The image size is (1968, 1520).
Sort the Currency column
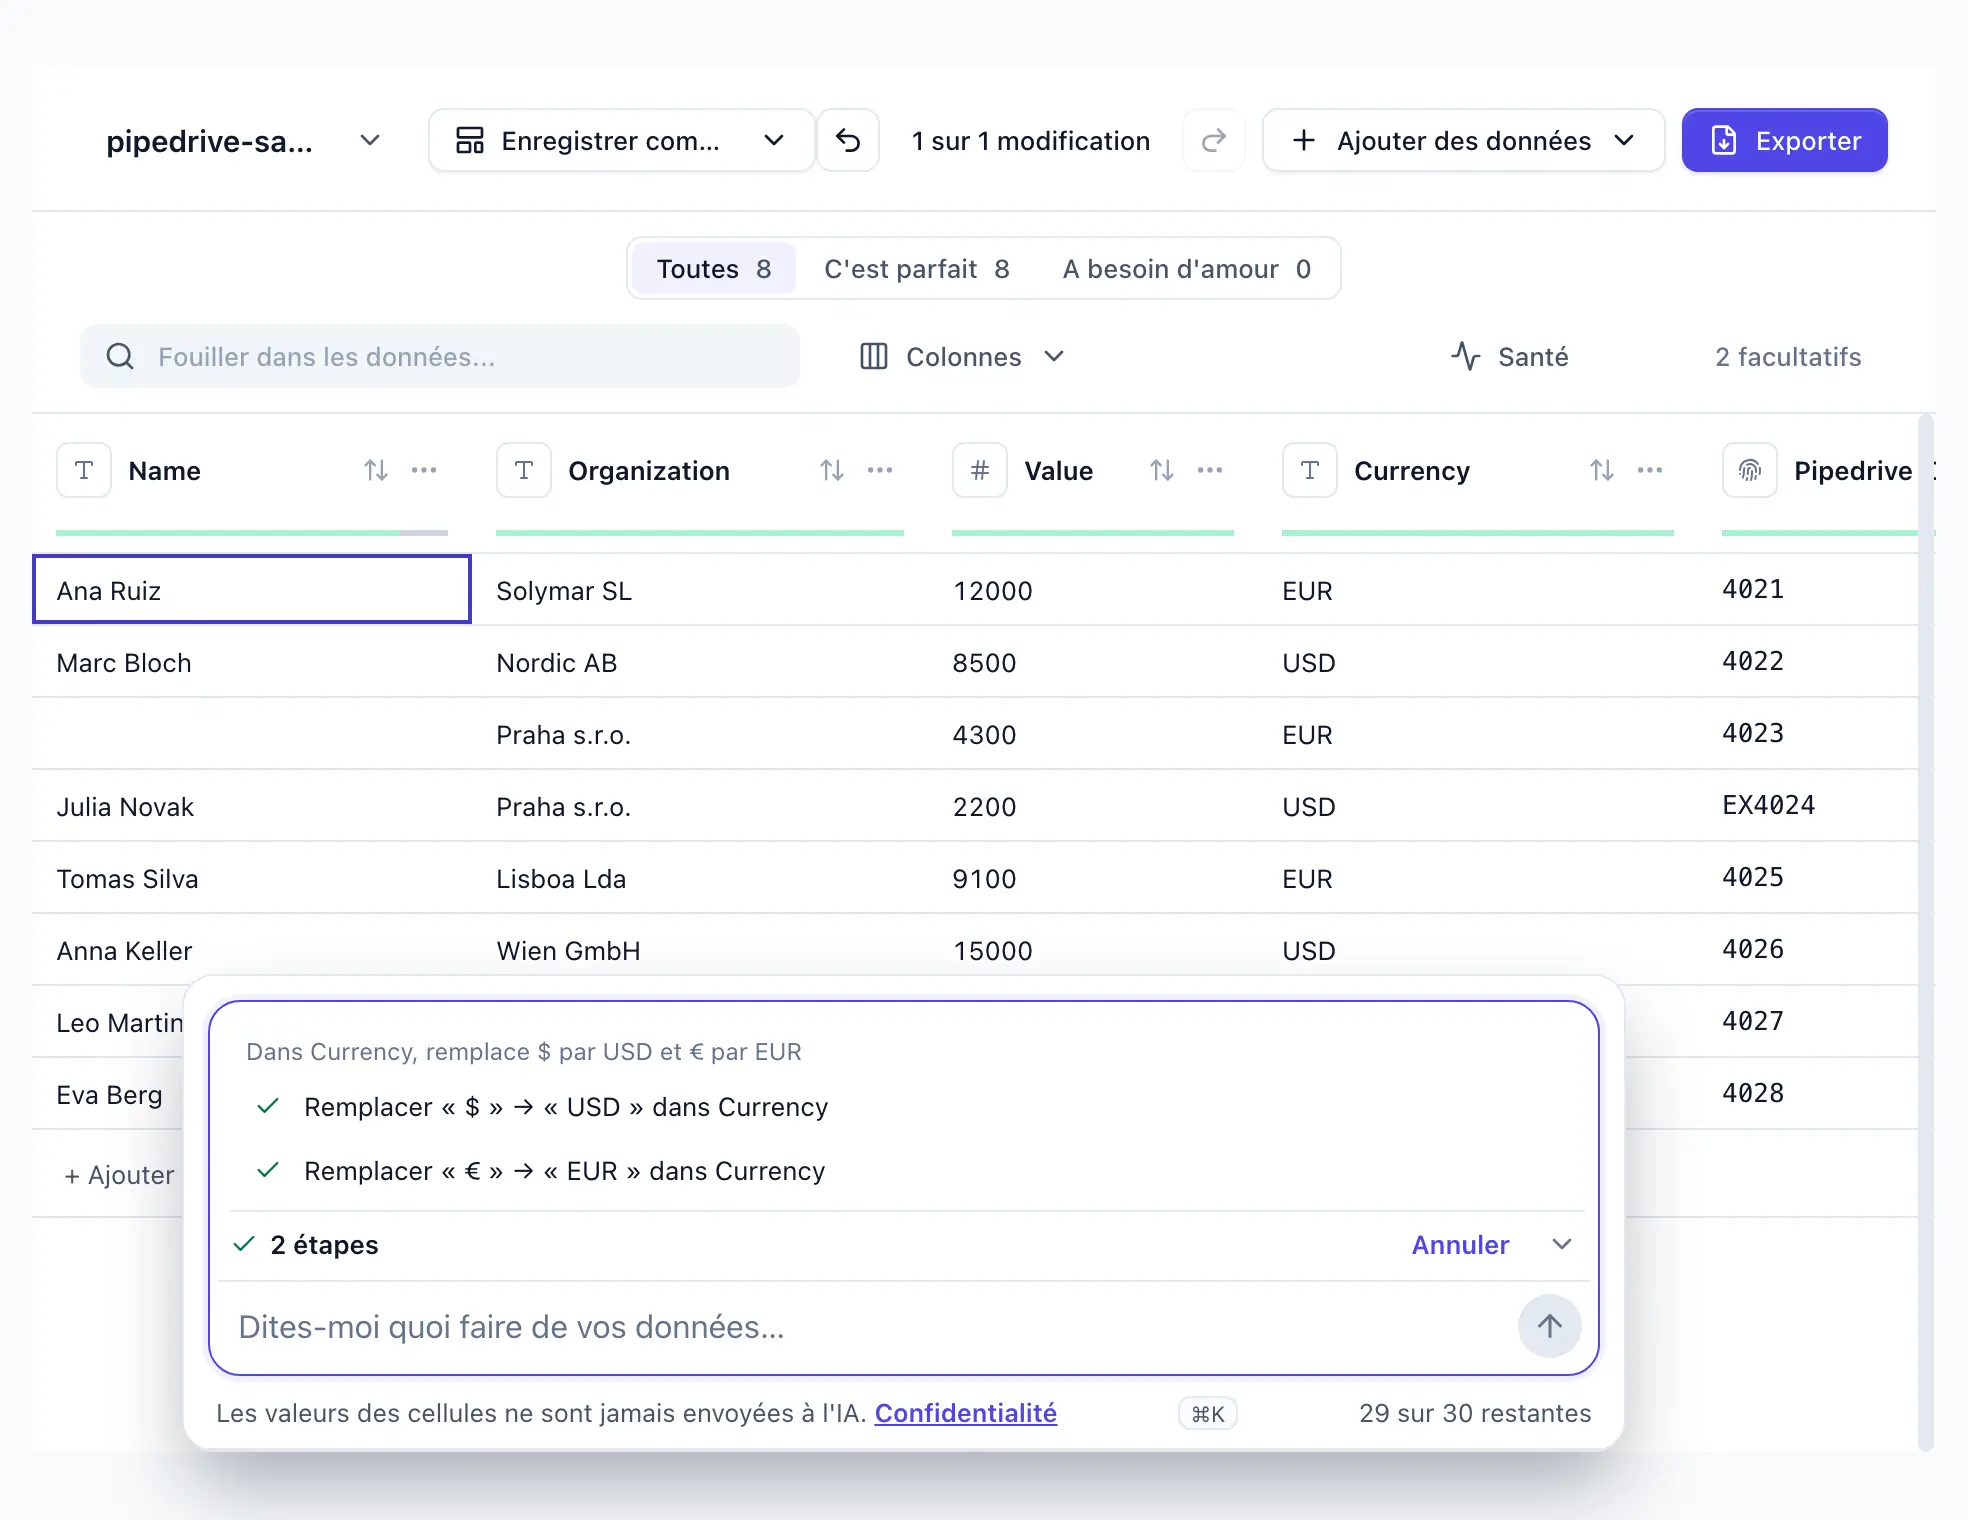pos(1602,470)
